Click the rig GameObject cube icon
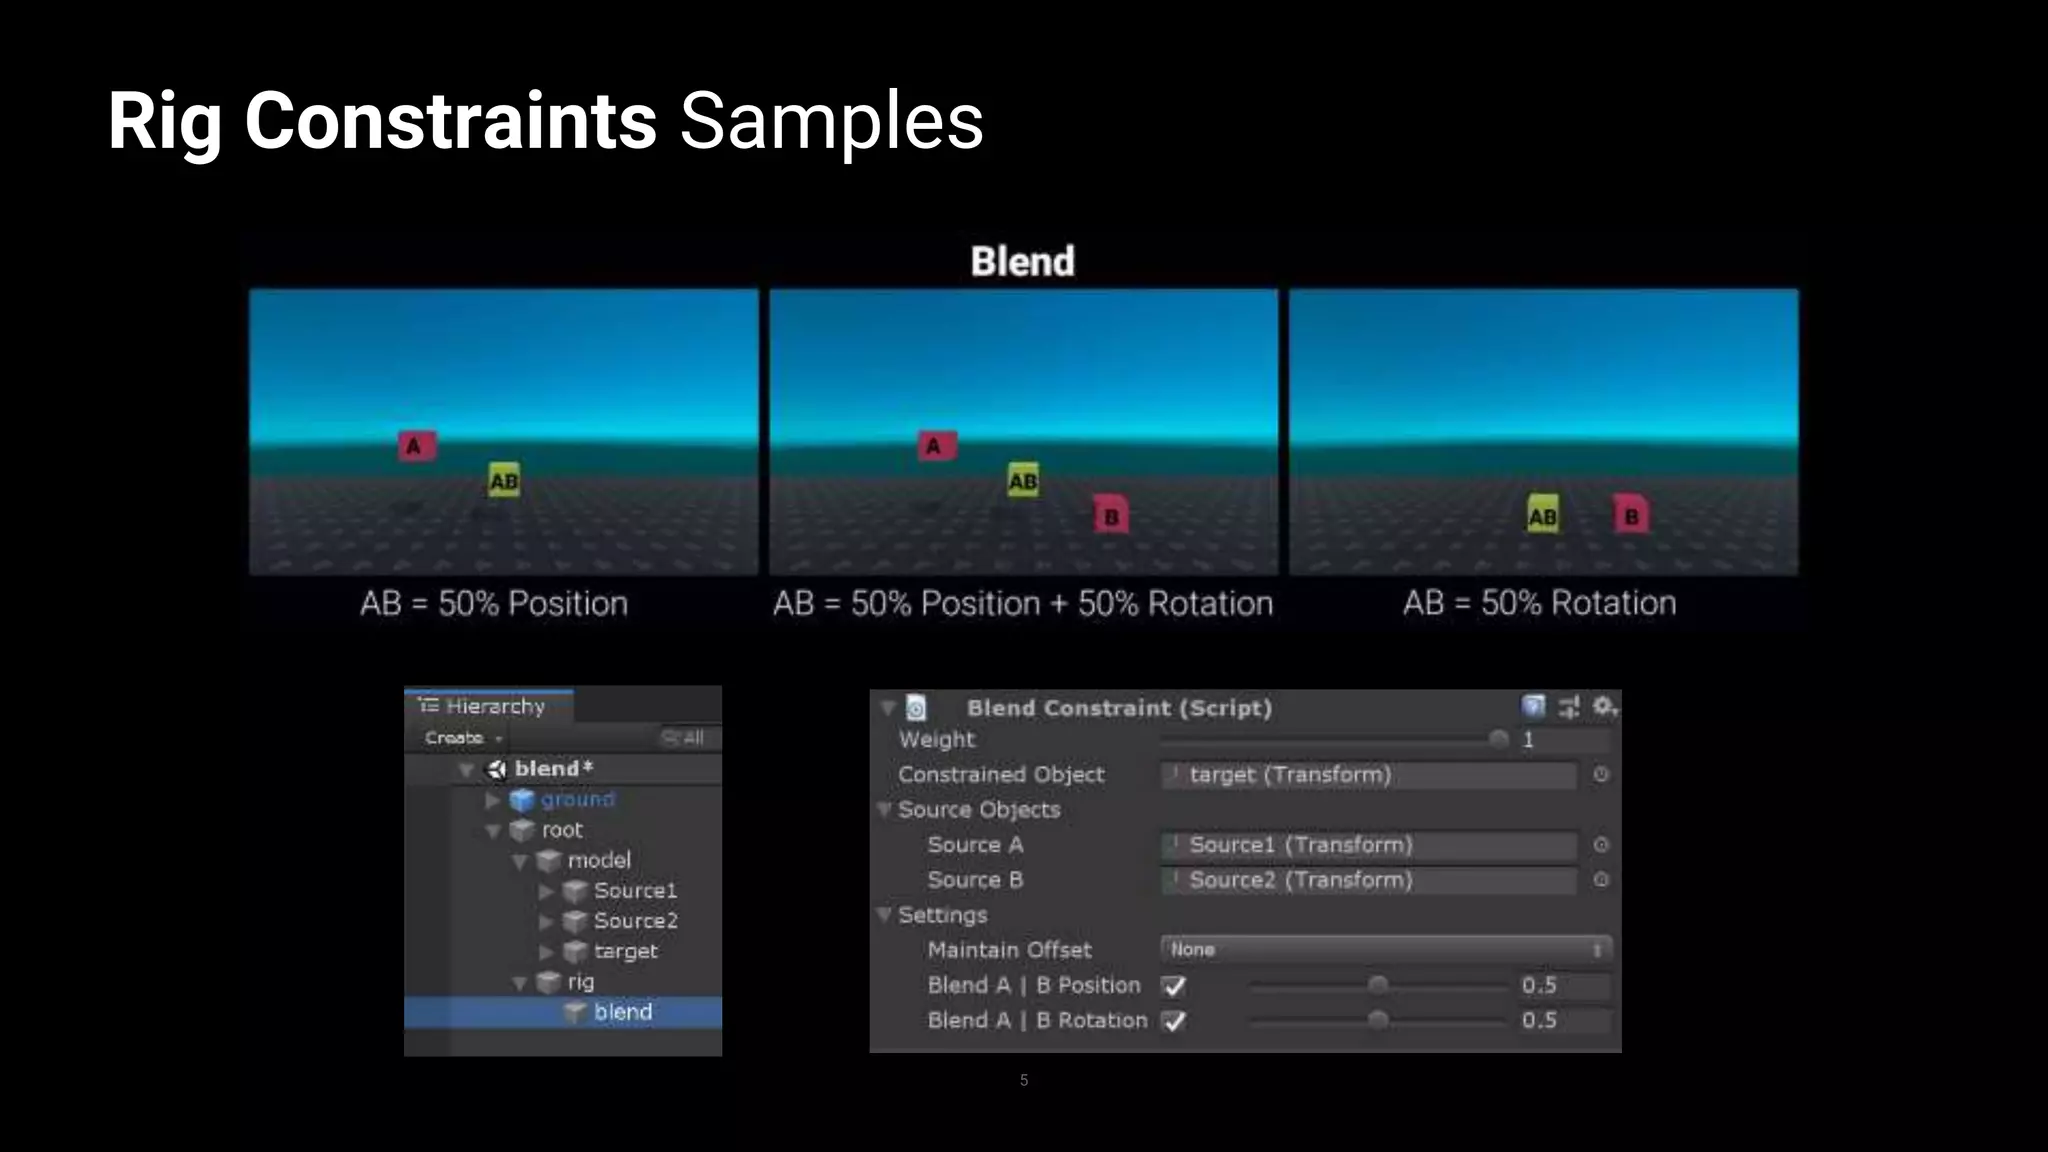Image resolution: width=2048 pixels, height=1152 pixels. pos(548,982)
